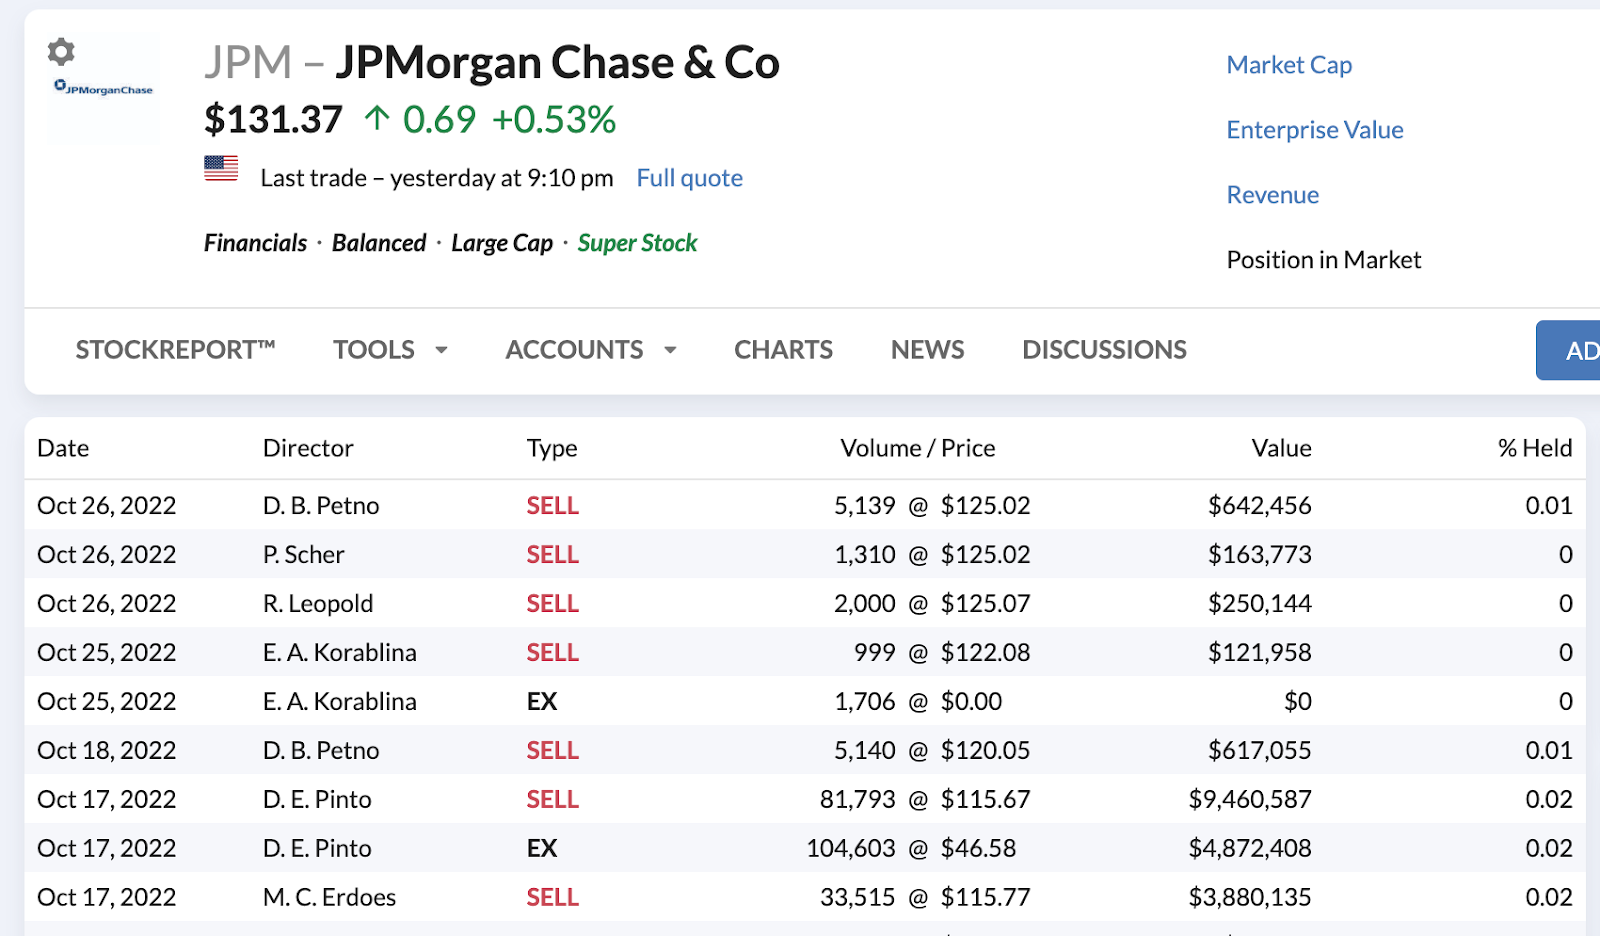This screenshot has height=936, width=1600.
Task: Click the settings gear icon
Action: [61, 51]
